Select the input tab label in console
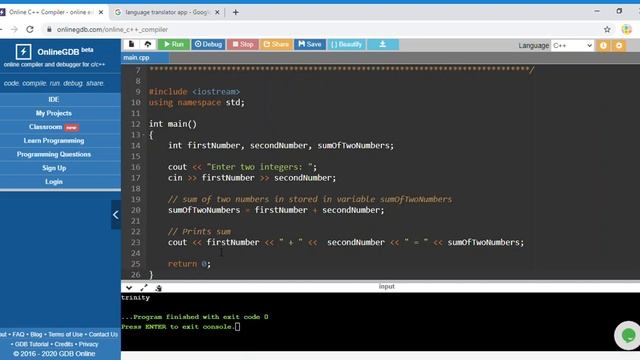Viewport: 640px width, 360px height. pos(387,287)
